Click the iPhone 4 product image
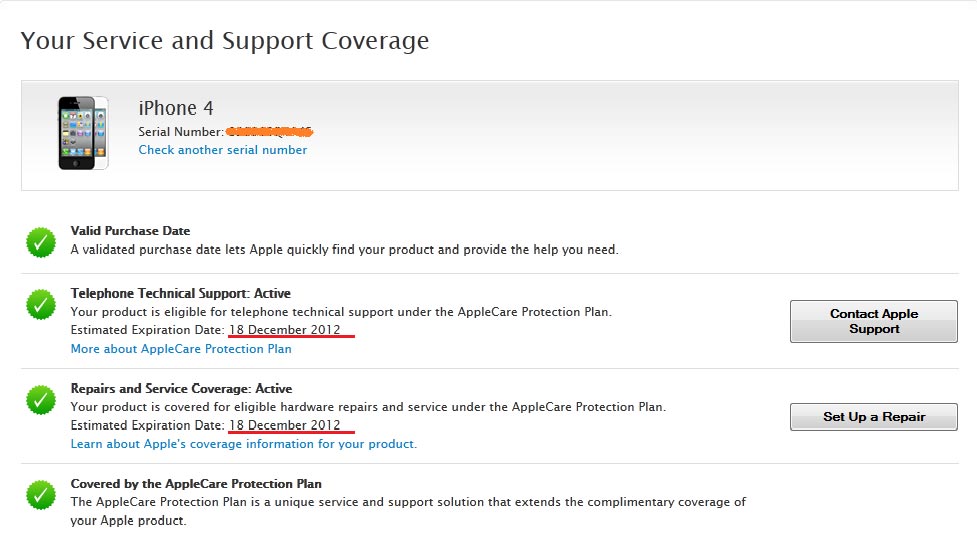 tap(83, 133)
